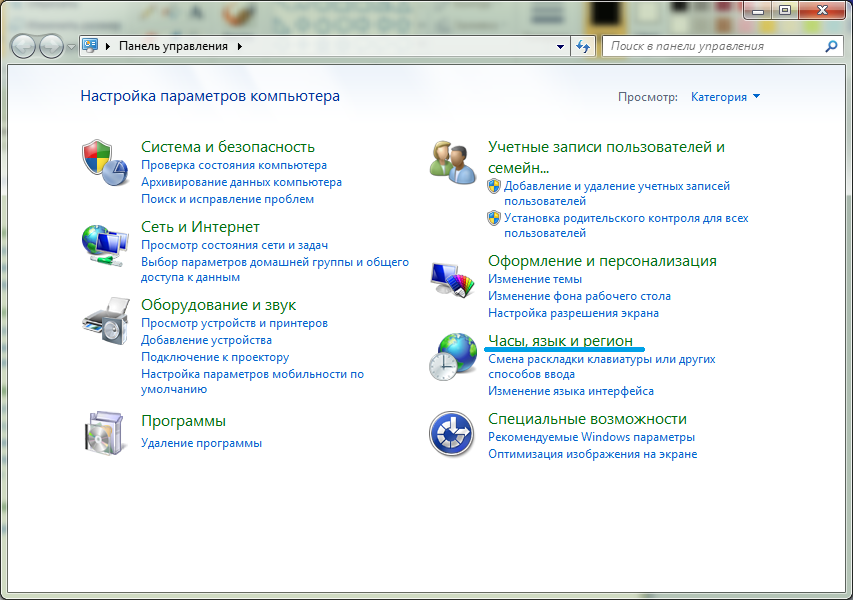The image size is (853, 600).
Task: Open Поиск и исправление проблем link
Action: tap(227, 199)
